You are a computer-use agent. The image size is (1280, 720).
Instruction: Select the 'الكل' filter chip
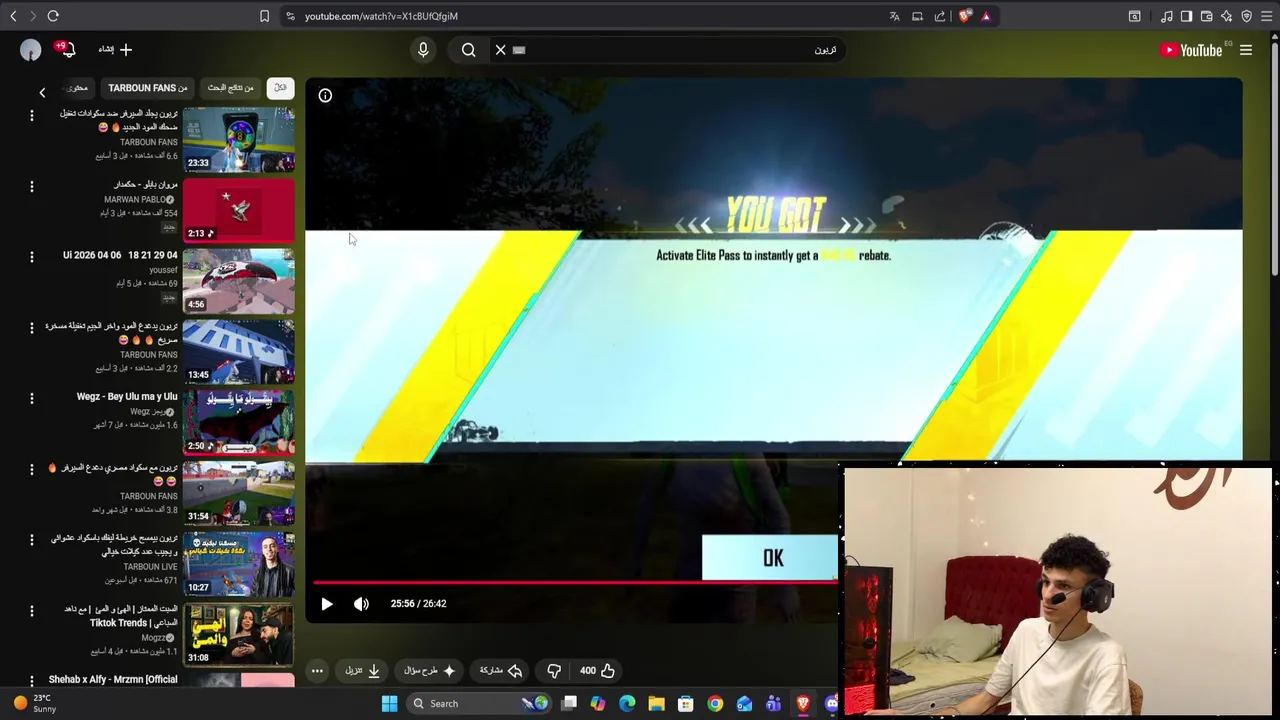click(280, 88)
